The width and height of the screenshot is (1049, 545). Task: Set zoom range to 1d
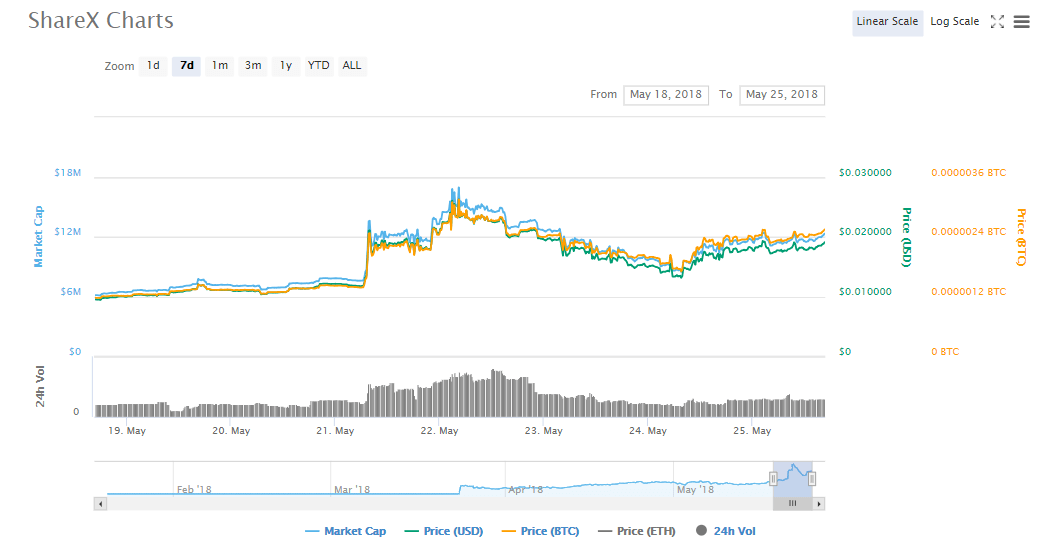[x=153, y=66]
